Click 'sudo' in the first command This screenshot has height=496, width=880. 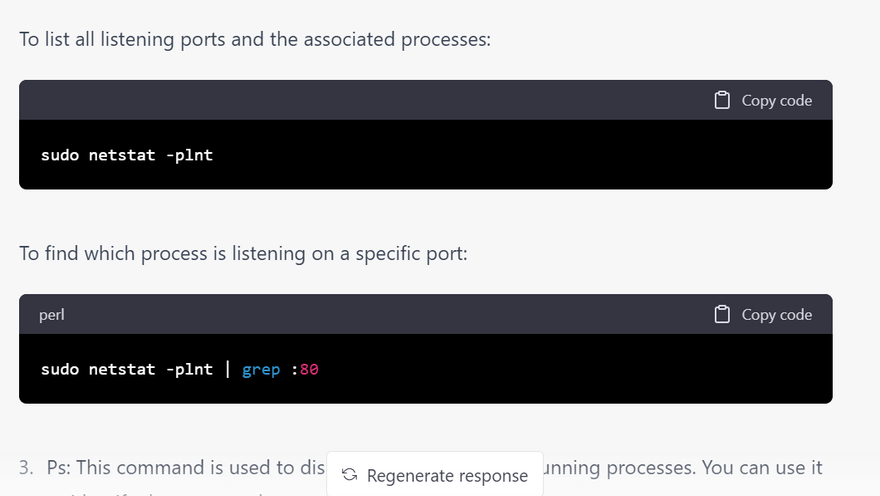[x=60, y=155]
